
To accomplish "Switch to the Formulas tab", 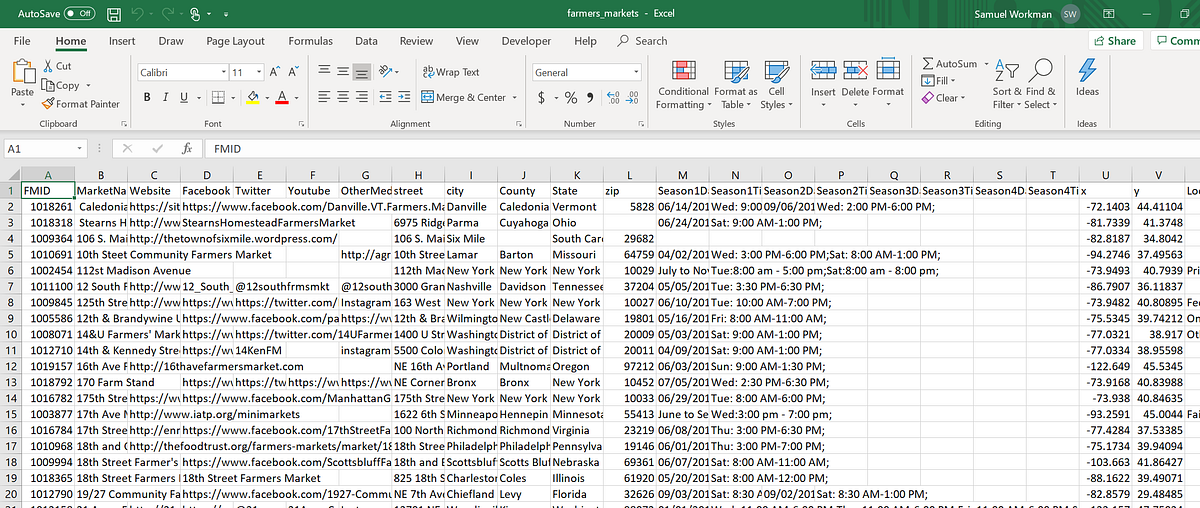I will pyautogui.click(x=311, y=41).
